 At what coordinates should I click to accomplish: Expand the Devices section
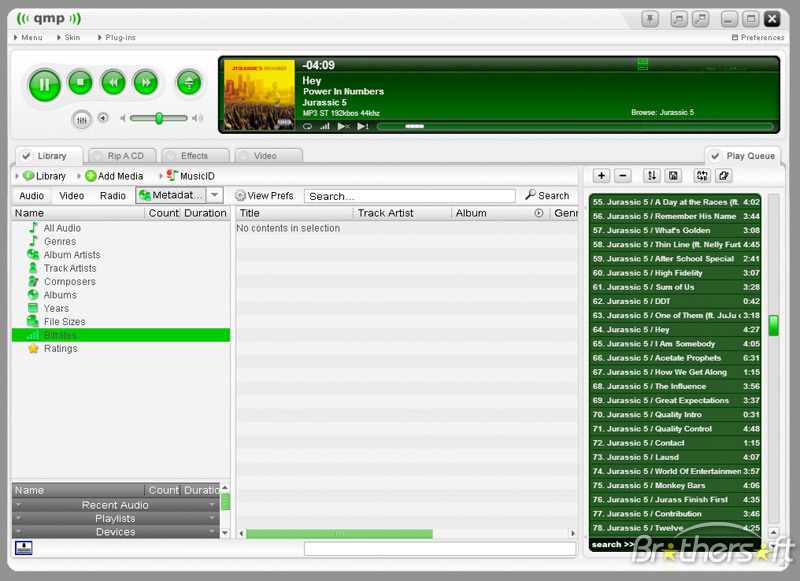[116, 532]
